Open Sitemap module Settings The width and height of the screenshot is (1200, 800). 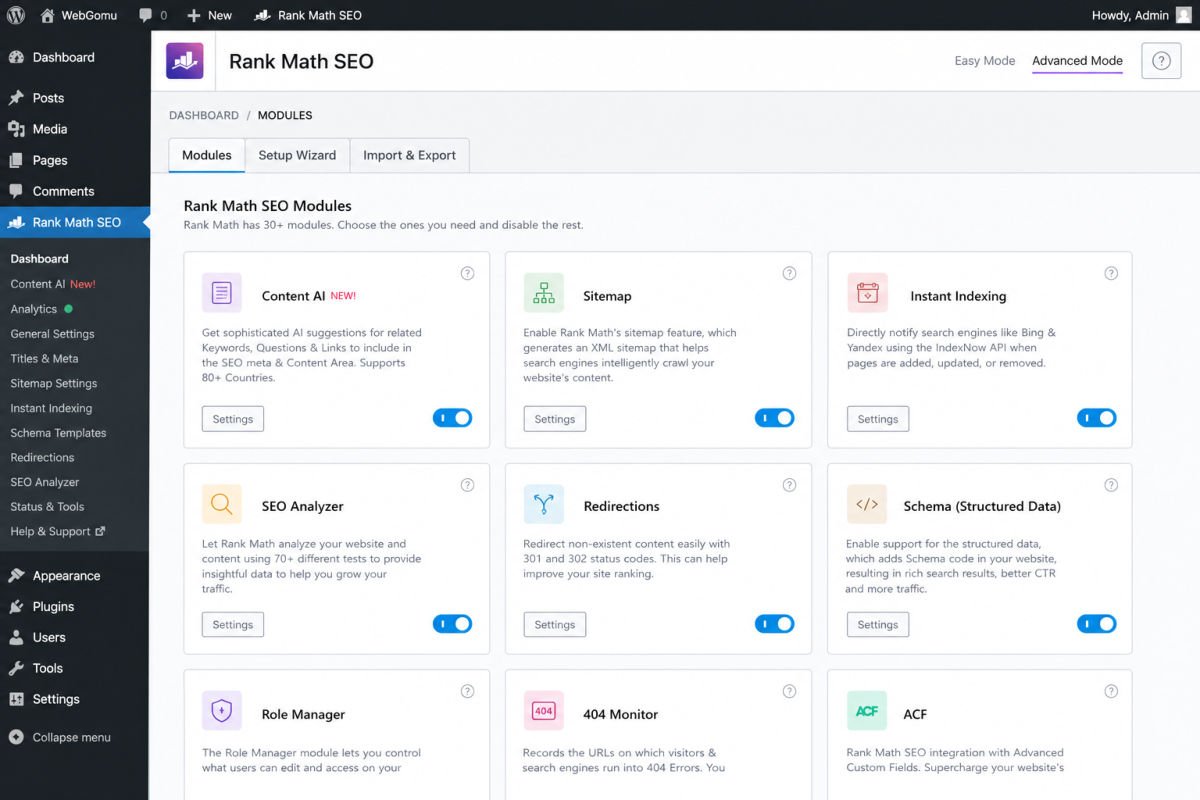coord(555,419)
